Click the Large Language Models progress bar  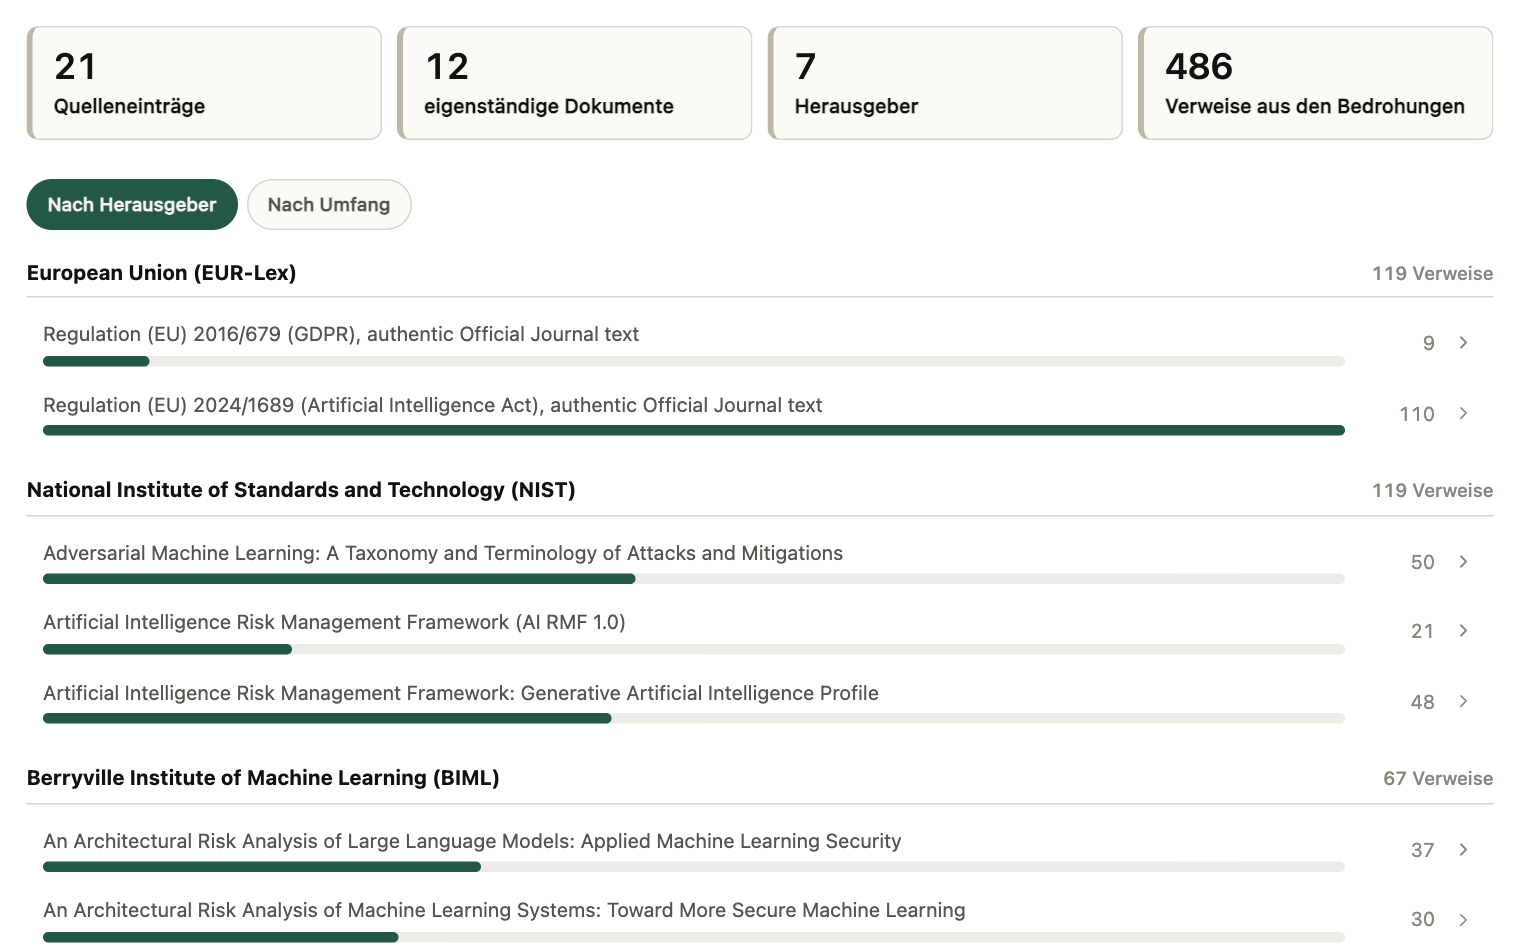click(694, 867)
